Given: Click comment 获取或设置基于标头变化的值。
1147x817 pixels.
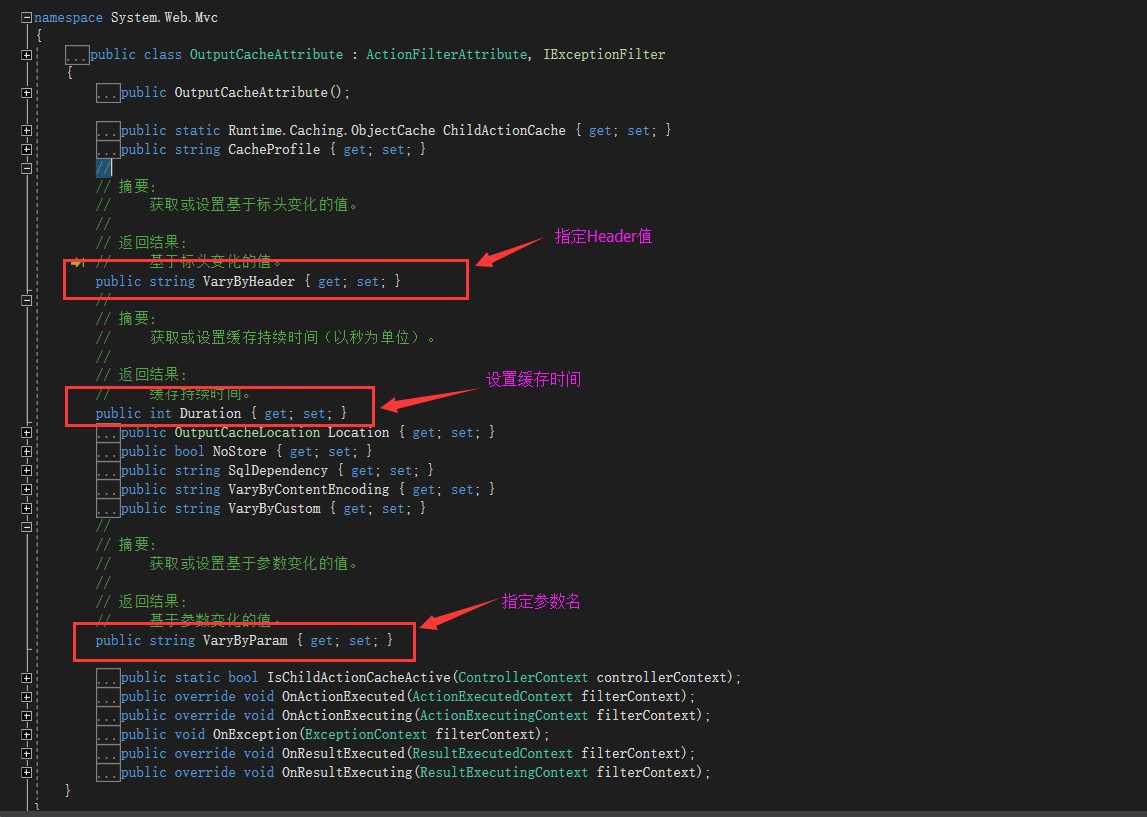Looking at the screenshot, I should click(253, 206).
